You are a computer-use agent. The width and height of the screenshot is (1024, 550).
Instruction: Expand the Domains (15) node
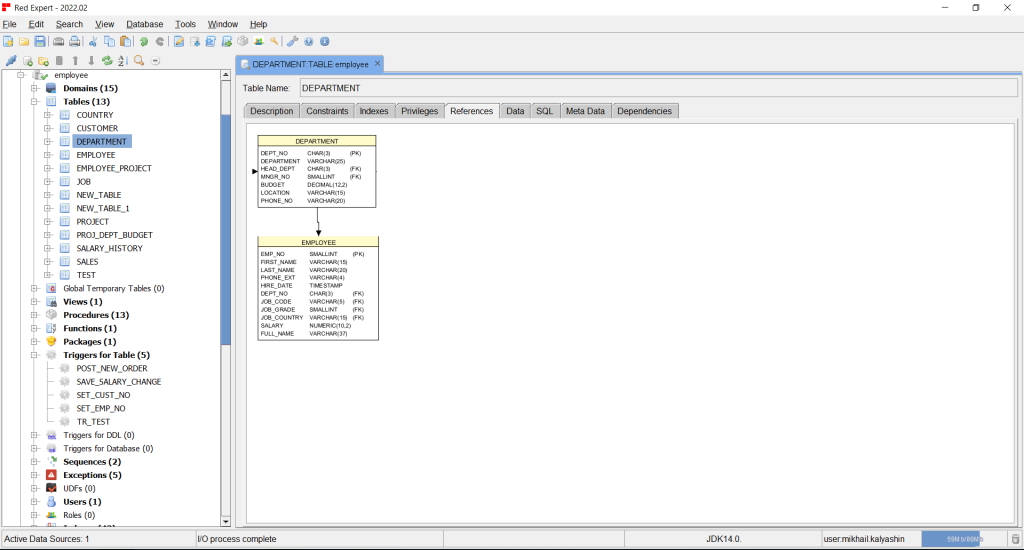coord(34,88)
